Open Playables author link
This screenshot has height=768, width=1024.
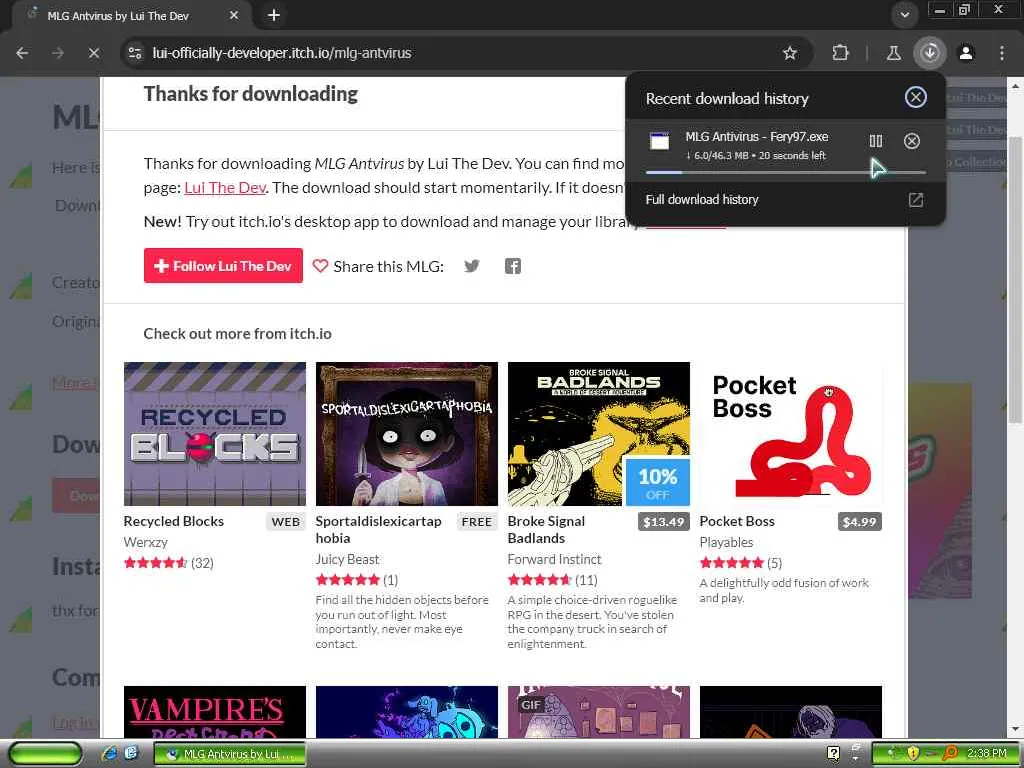726,542
